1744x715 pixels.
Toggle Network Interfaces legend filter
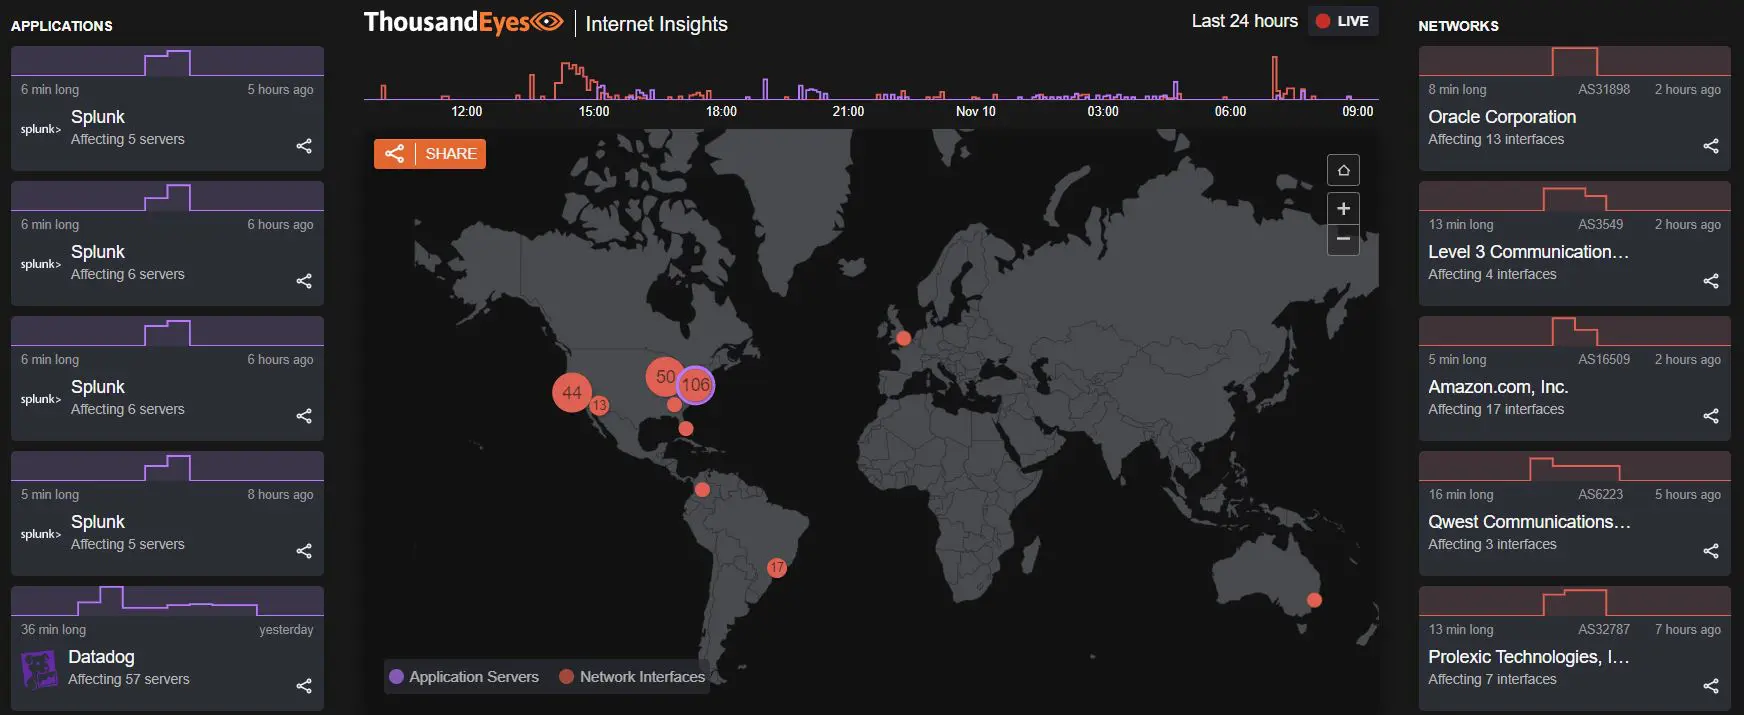[x=632, y=677]
